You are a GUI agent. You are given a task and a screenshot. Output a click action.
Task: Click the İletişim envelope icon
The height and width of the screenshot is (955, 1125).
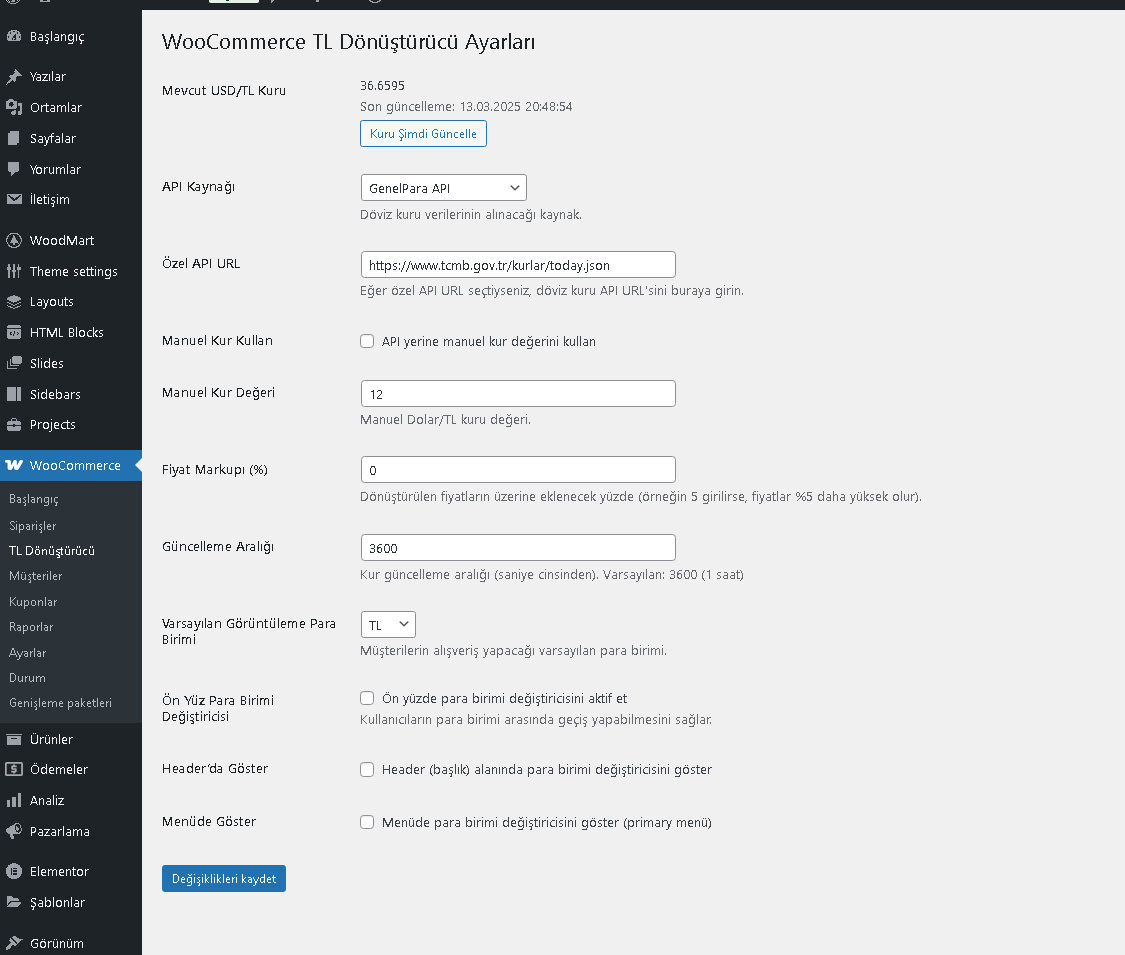(14, 199)
